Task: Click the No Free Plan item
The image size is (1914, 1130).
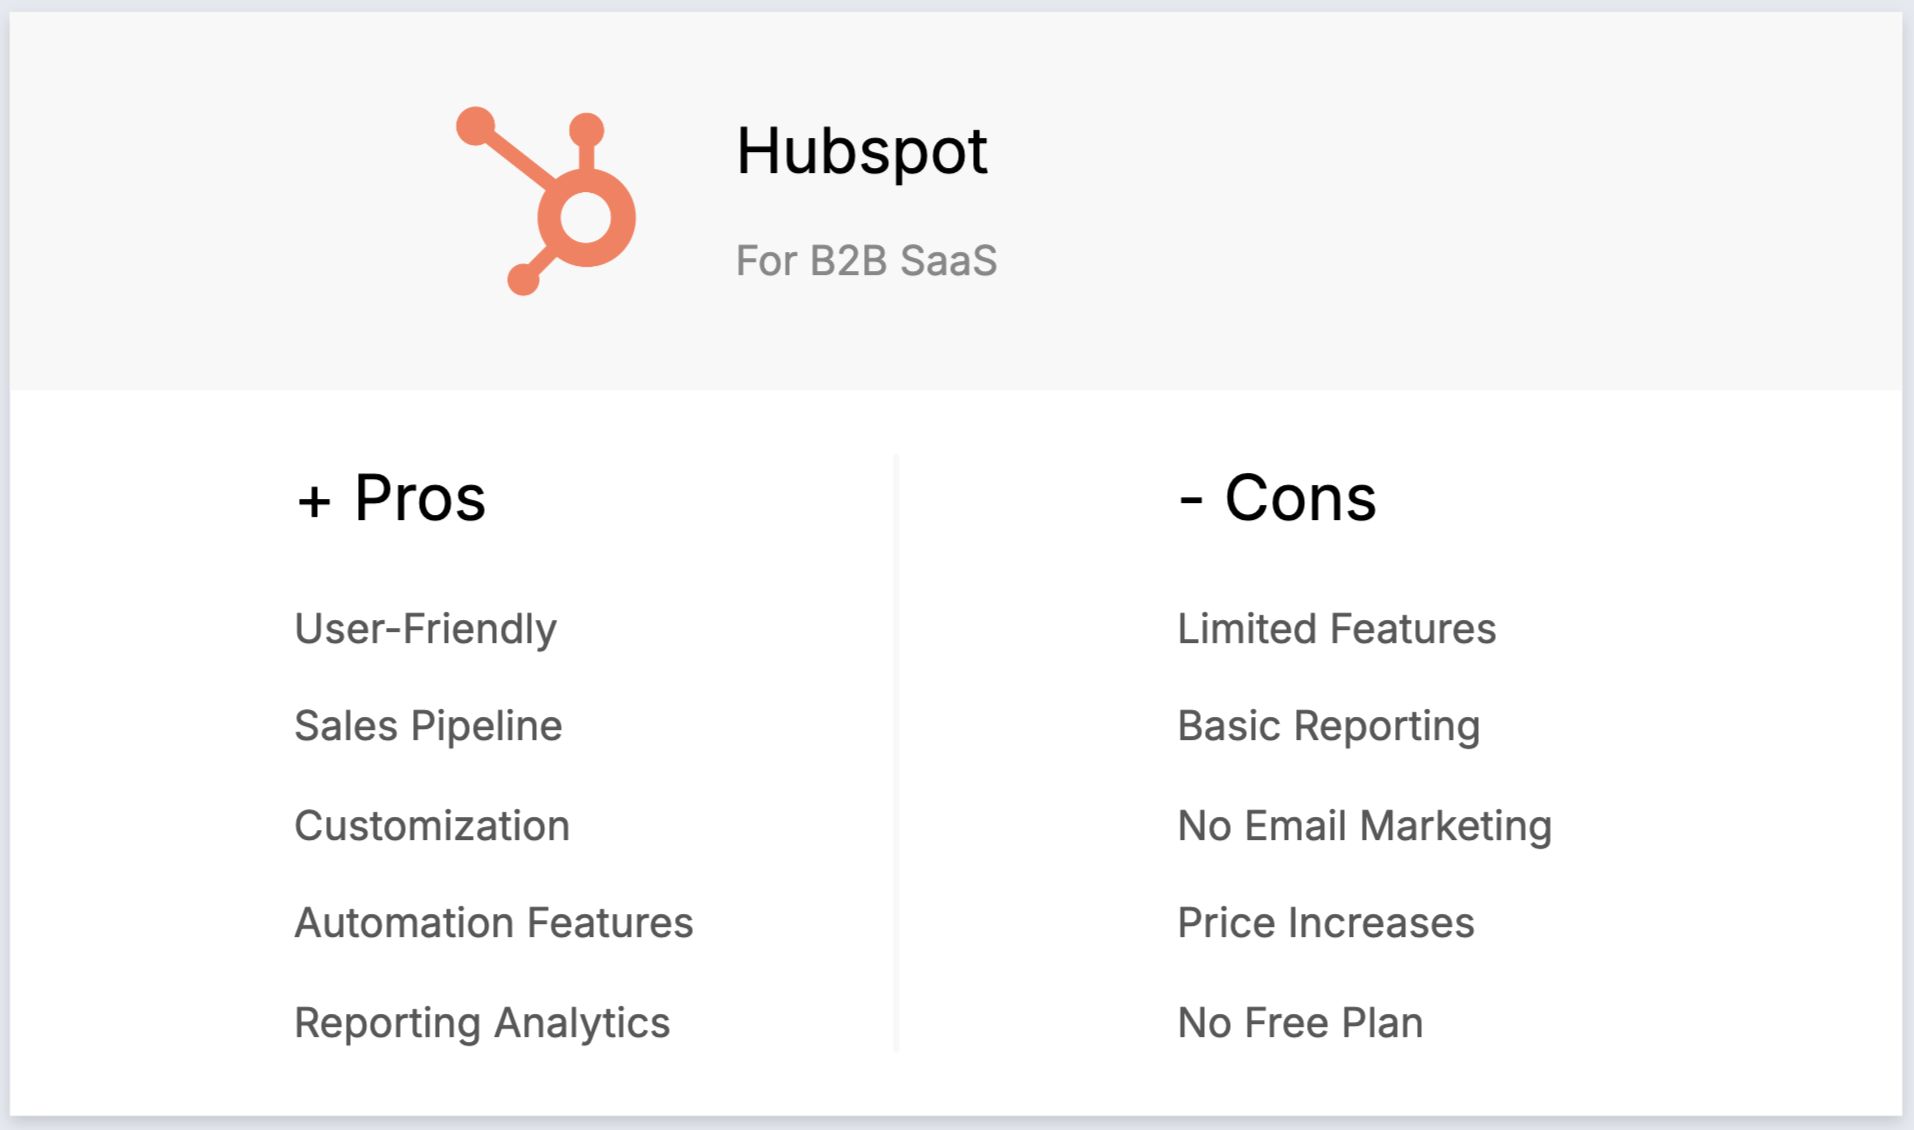Action: click(x=1300, y=1023)
